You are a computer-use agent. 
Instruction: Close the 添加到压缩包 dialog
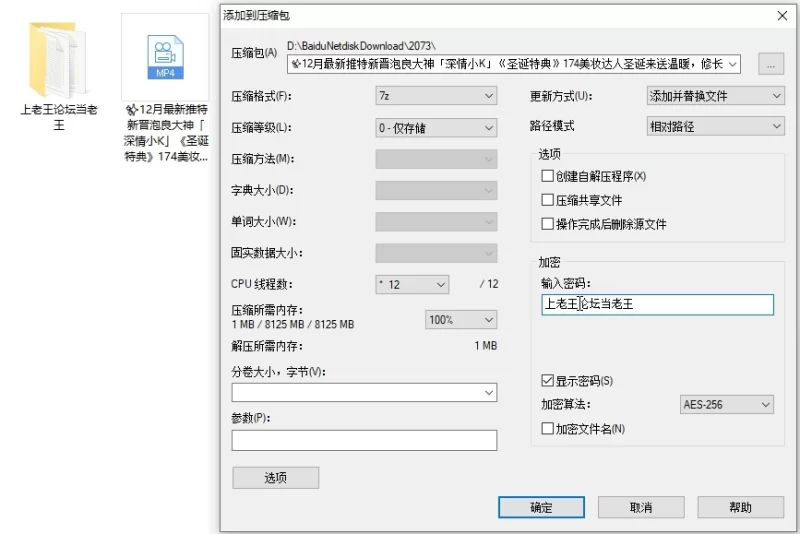782,16
